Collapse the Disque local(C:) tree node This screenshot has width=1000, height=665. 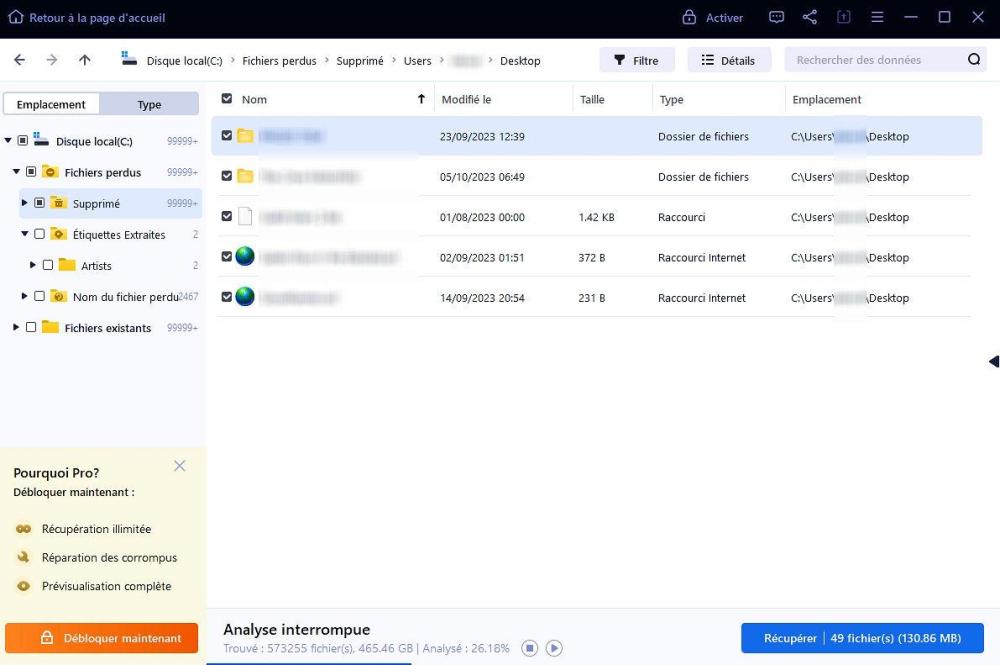click(8, 140)
